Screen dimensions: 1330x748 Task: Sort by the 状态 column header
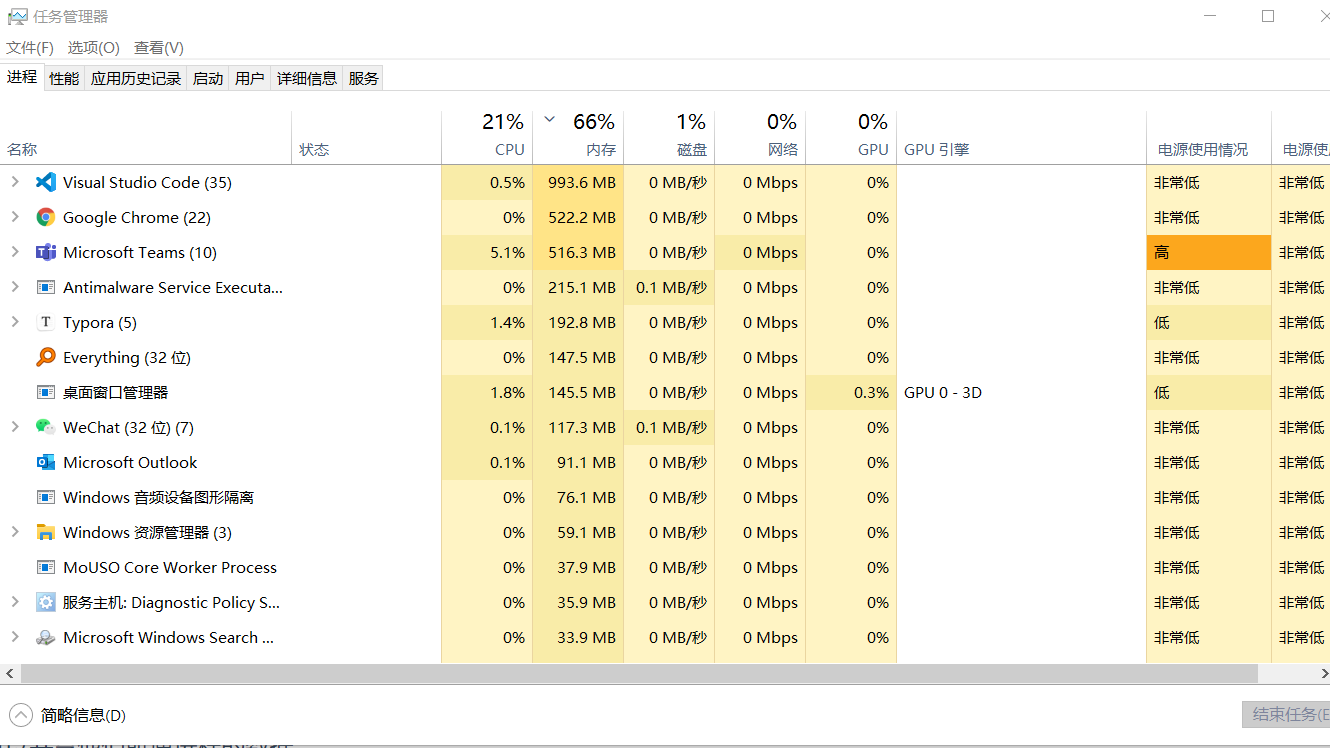coord(366,138)
